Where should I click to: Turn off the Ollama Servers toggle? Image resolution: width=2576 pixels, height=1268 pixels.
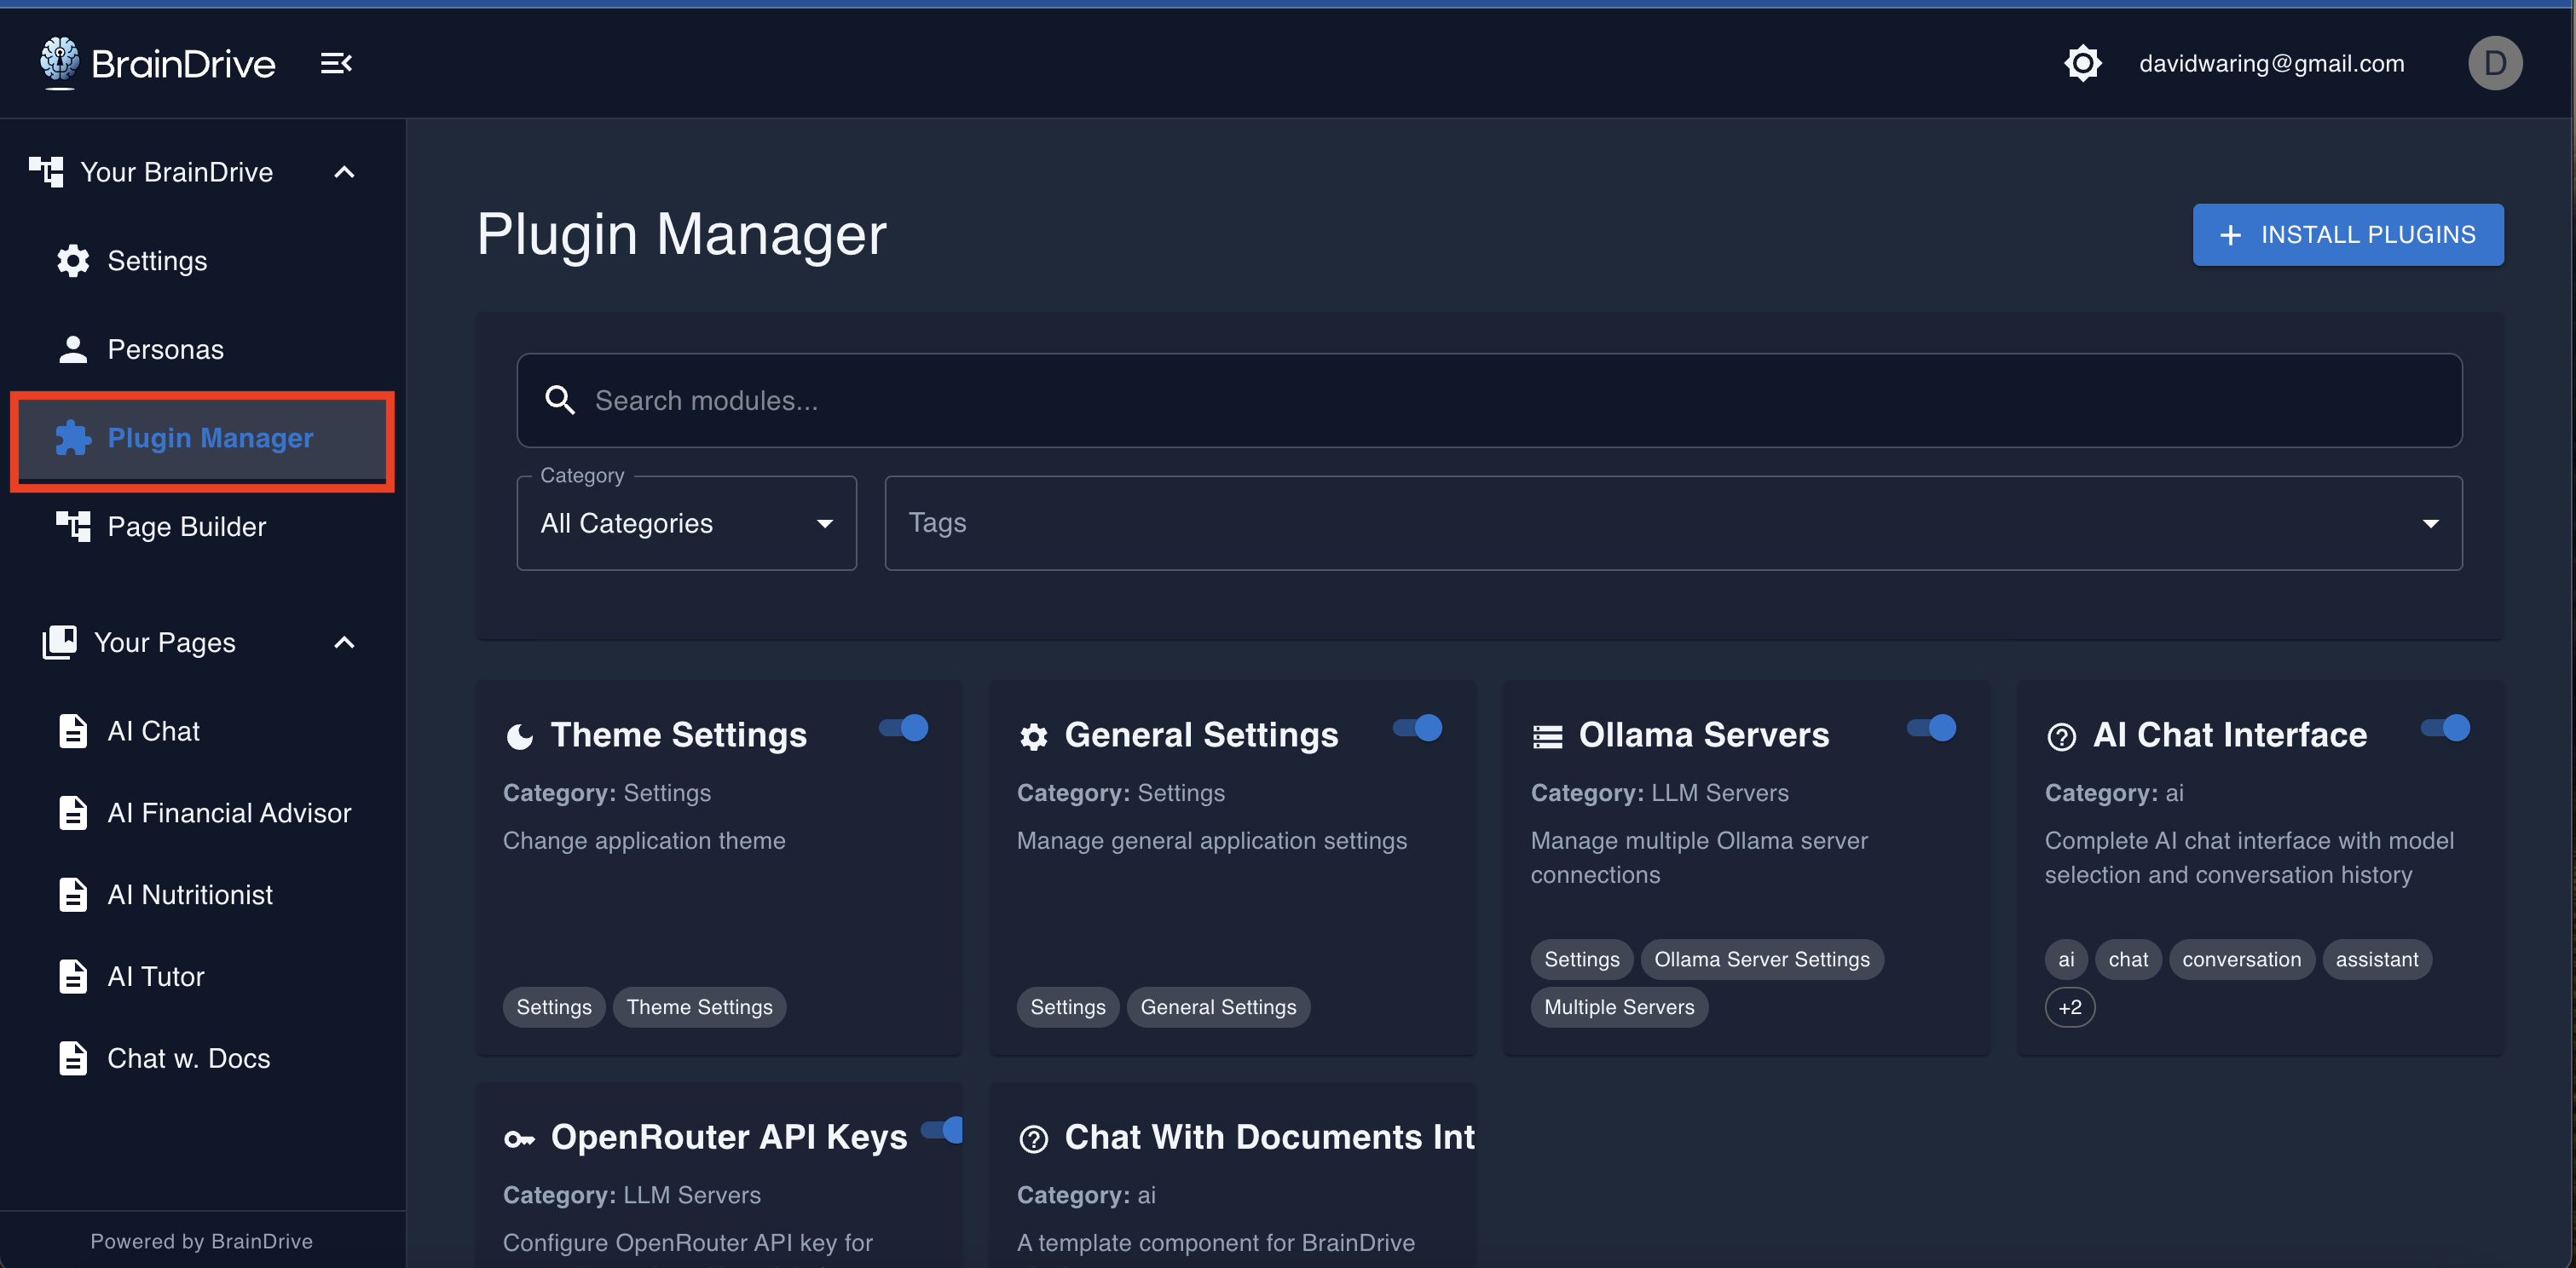[x=1932, y=728]
